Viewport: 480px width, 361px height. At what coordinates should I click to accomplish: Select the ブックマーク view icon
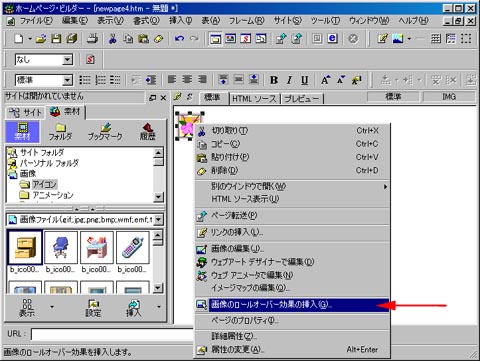click(105, 132)
